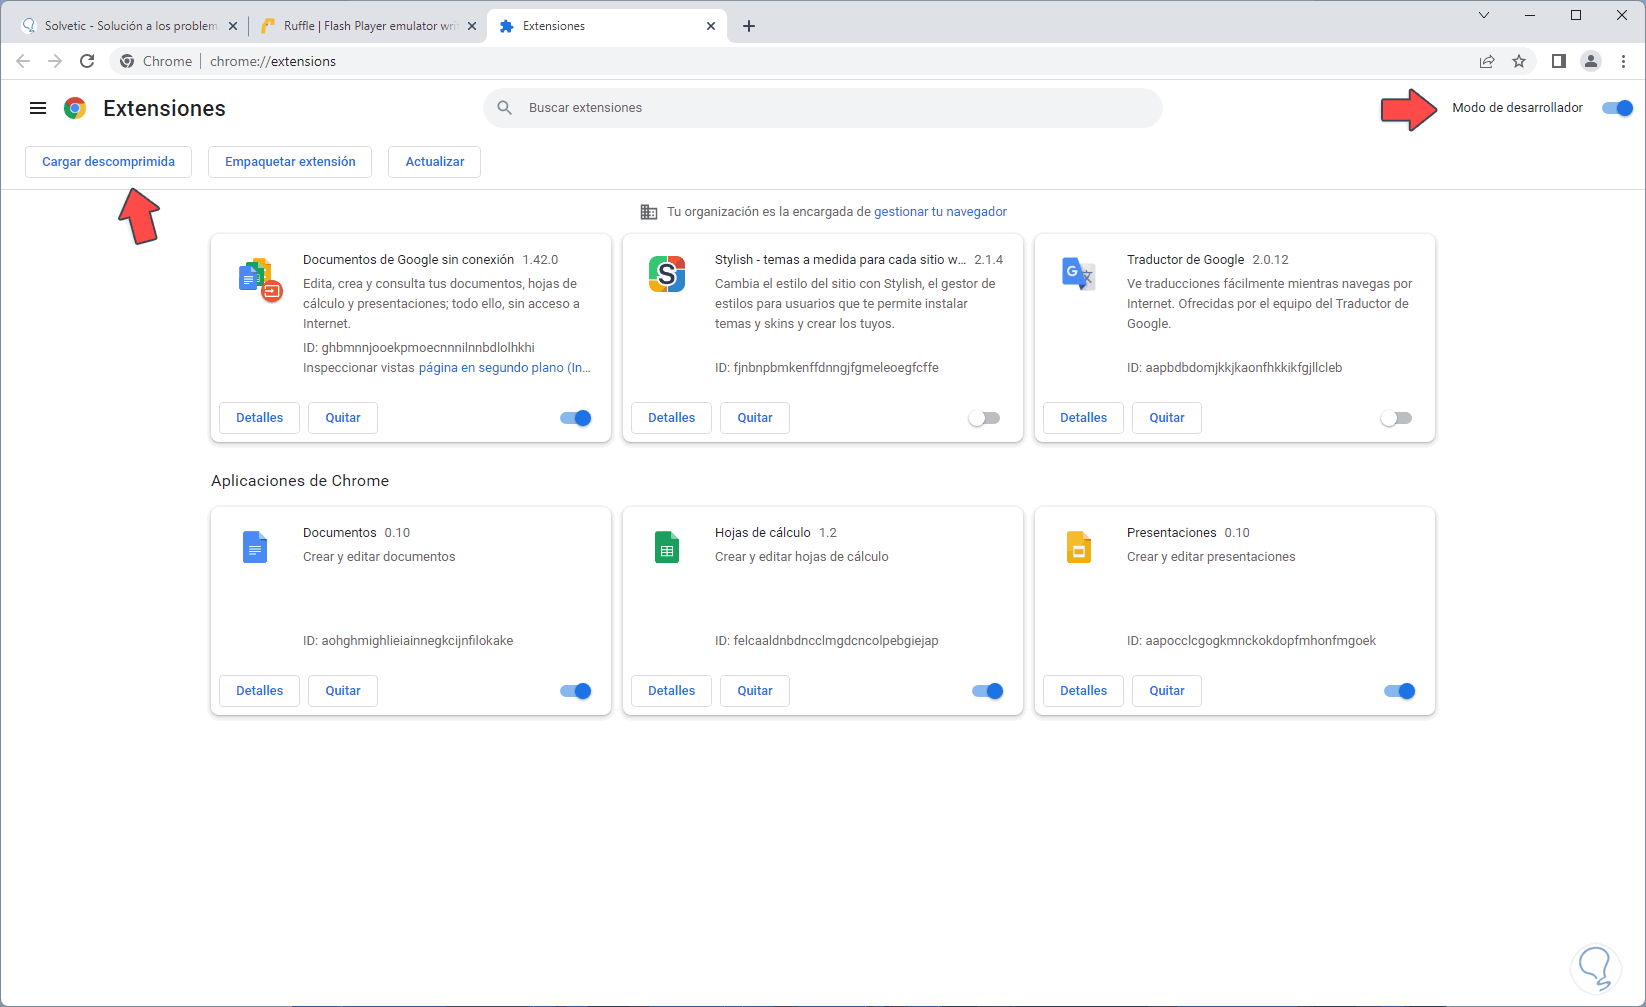Click the Presentaciones app icon
This screenshot has width=1646, height=1007.
click(x=1079, y=547)
